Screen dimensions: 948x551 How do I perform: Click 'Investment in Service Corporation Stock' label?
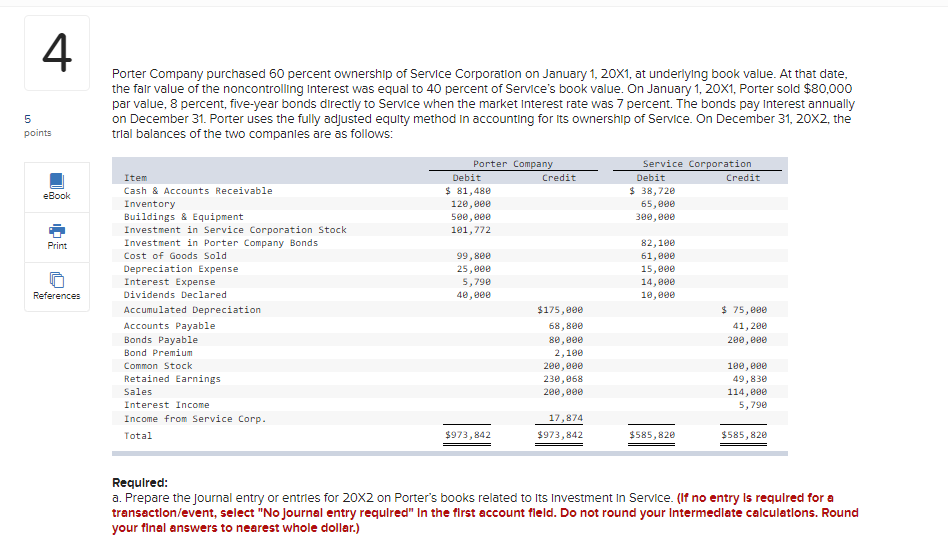coord(235,230)
